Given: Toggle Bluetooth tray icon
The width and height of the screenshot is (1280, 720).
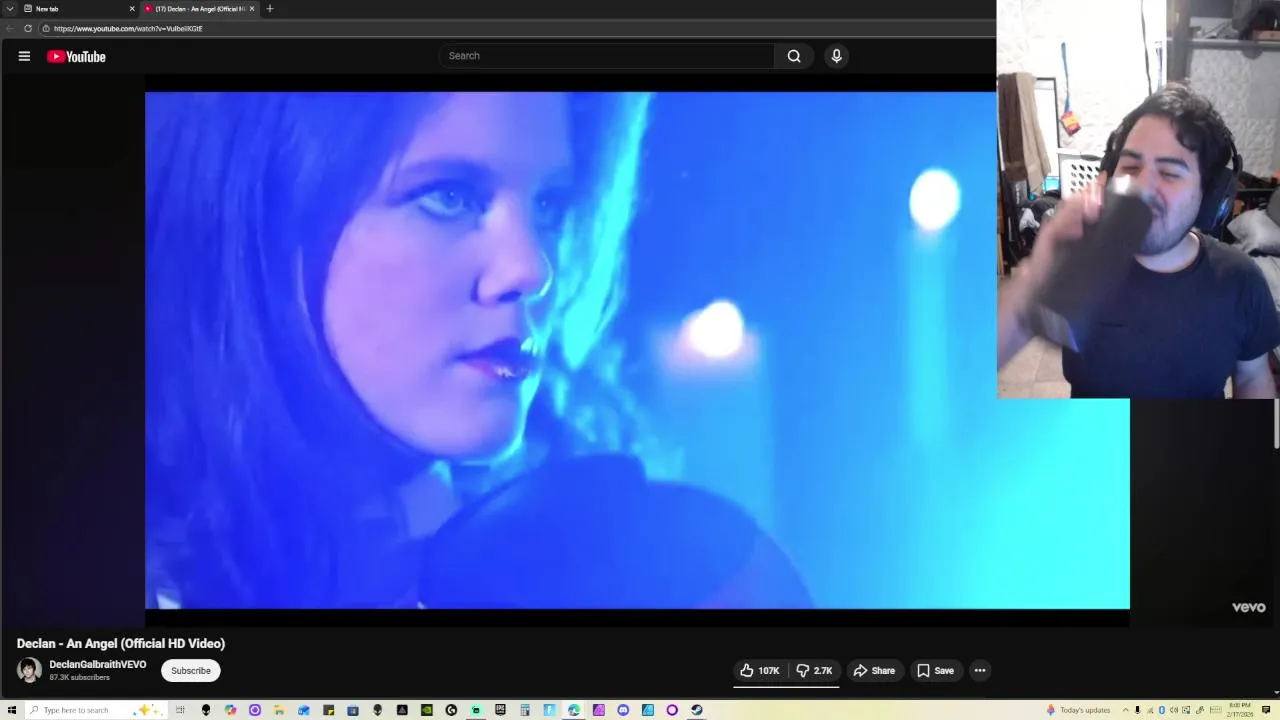Looking at the screenshot, I should pos(1162,710).
